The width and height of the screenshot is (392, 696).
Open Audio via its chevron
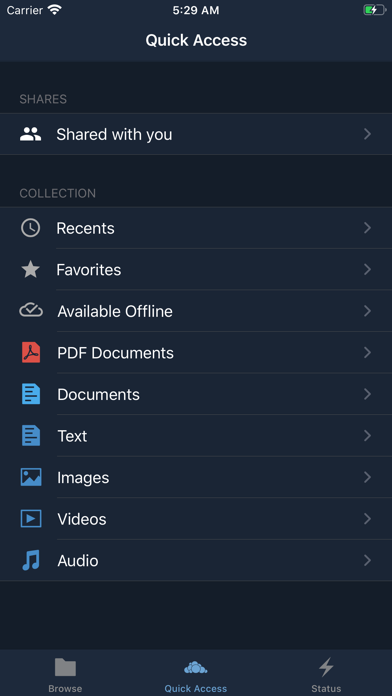[x=368, y=561]
